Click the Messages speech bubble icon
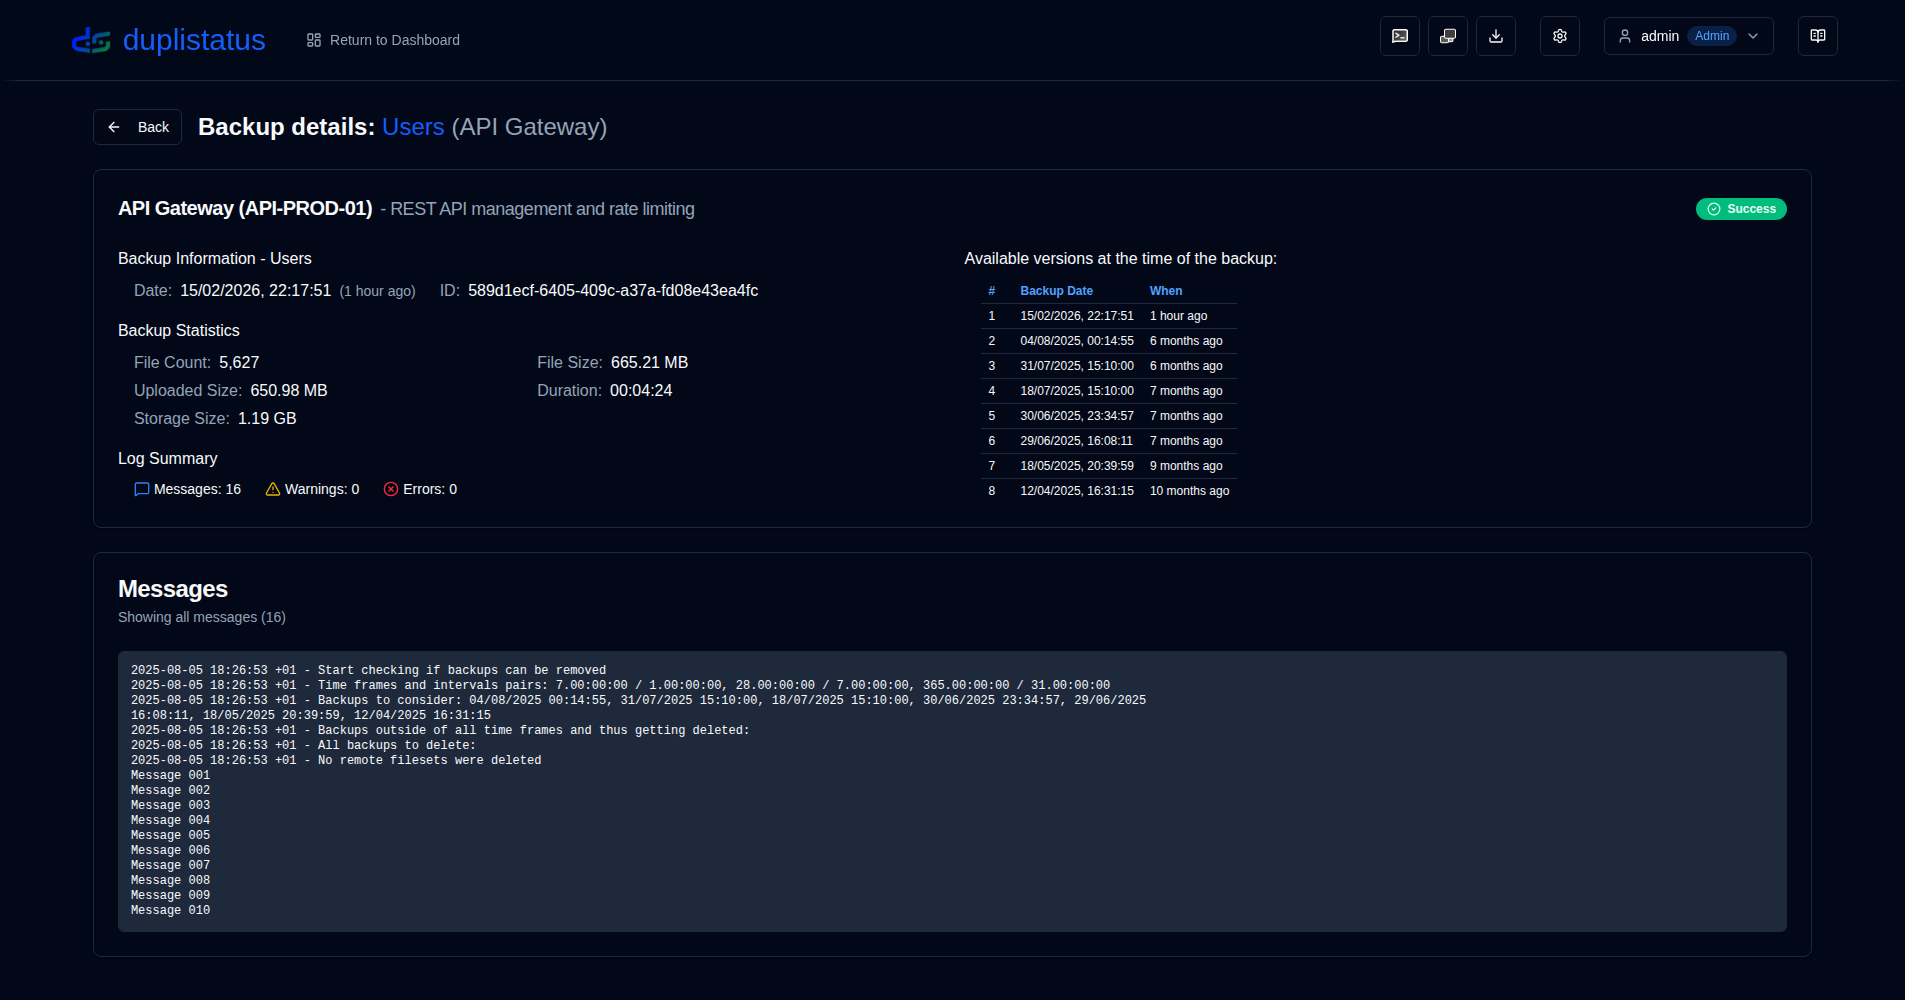The image size is (1905, 1000). pyautogui.click(x=140, y=489)
